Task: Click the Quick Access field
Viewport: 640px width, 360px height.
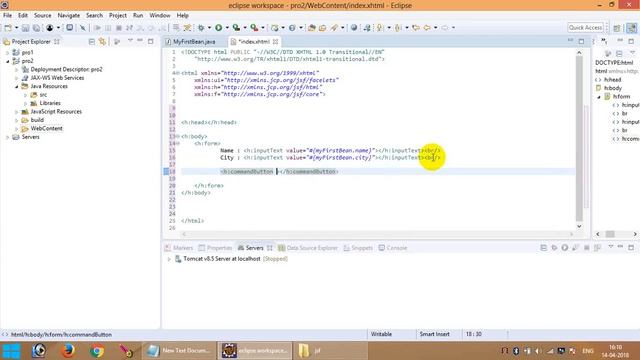Action: pos(585,28)
